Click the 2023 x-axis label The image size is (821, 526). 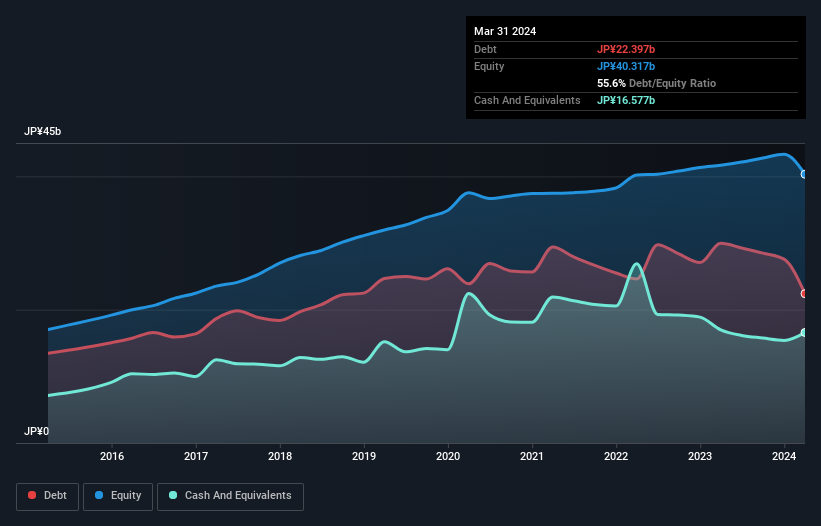pyautogui.click(x=700, y=456)
